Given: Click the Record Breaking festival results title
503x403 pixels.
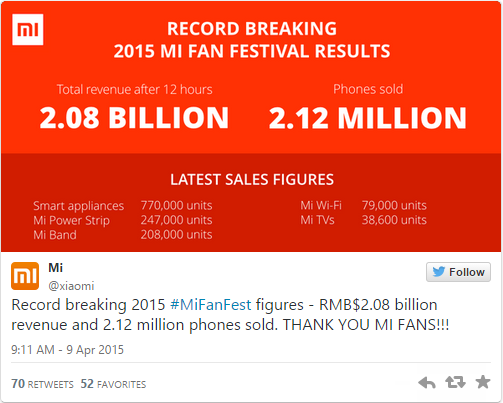Looking at the screenshot, I should pos(252,40).
